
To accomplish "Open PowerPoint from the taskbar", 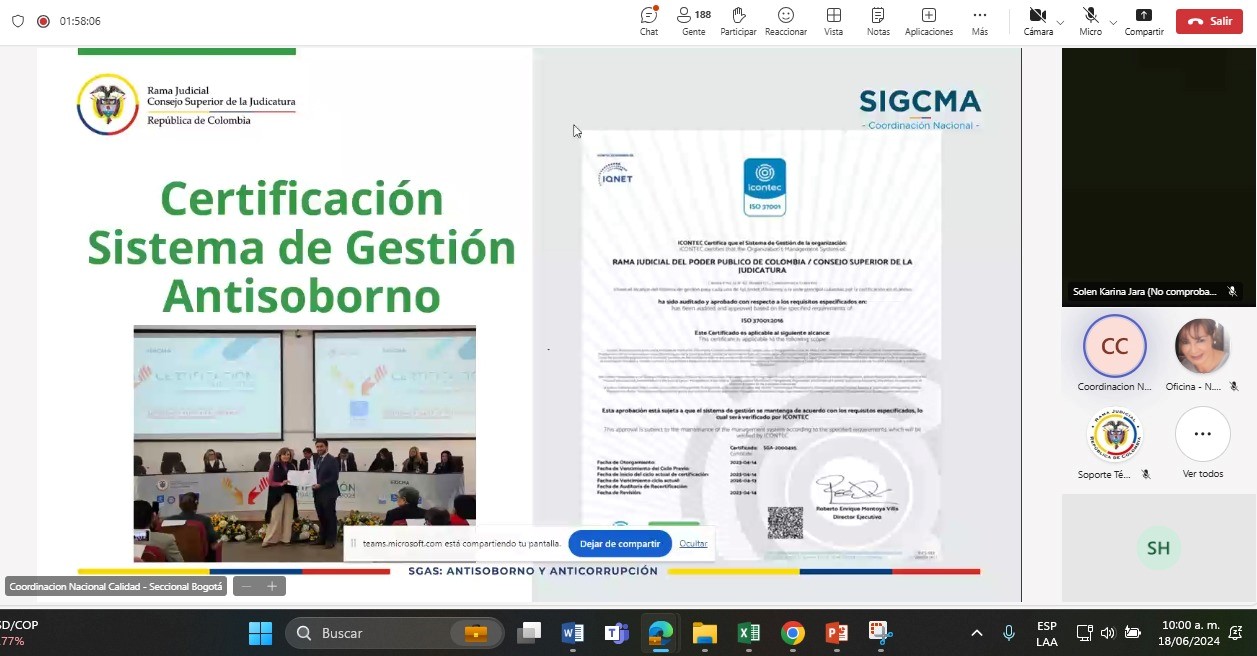I will point(837,633).
